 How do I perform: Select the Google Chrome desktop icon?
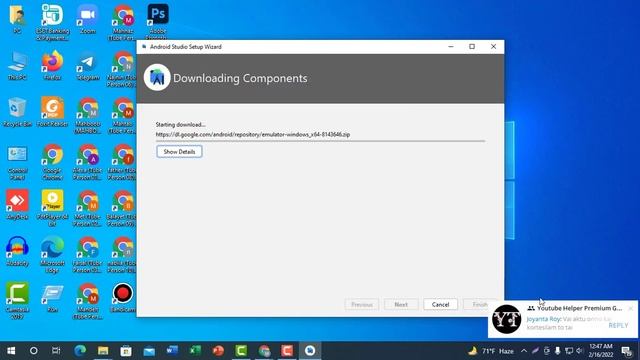click(52, 162)
